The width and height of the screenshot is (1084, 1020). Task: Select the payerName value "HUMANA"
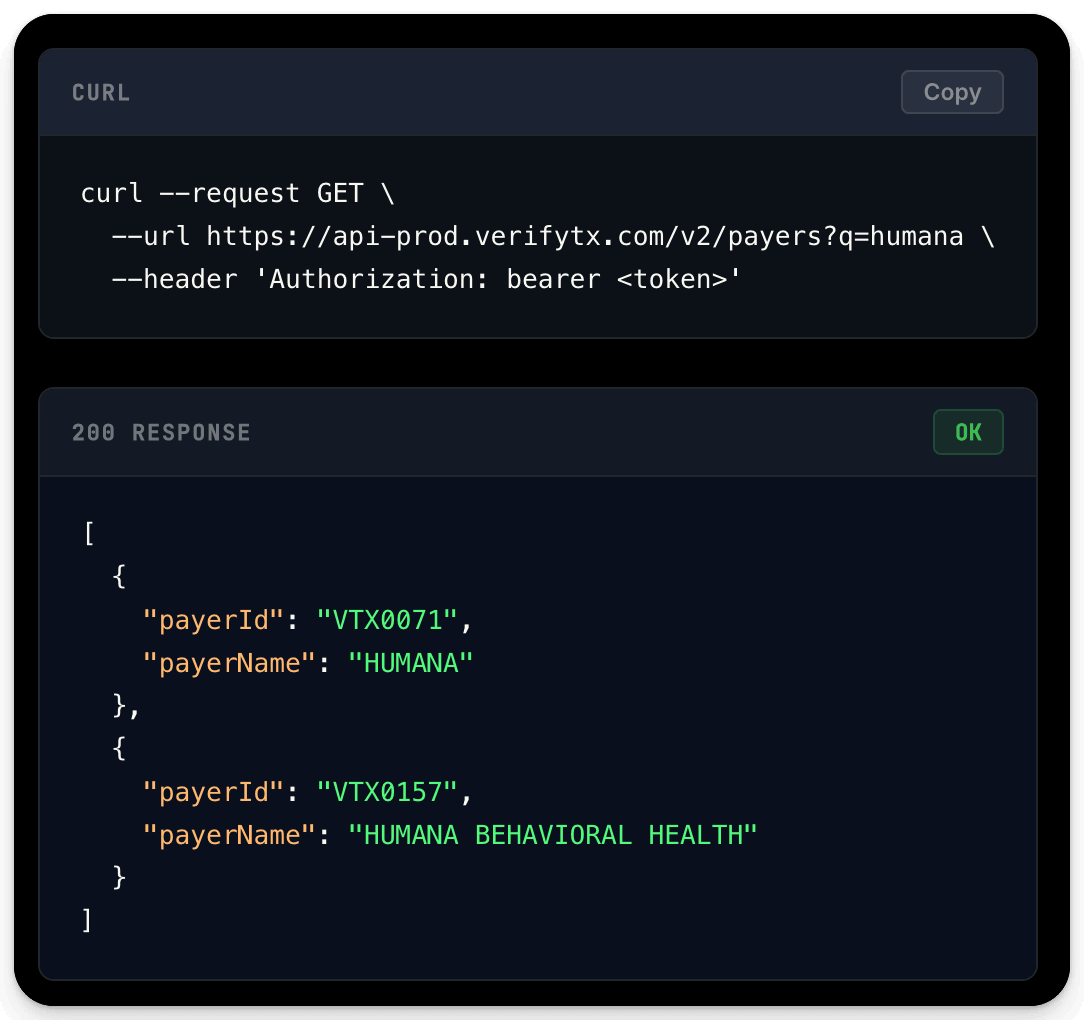click(x=411, y=663)
